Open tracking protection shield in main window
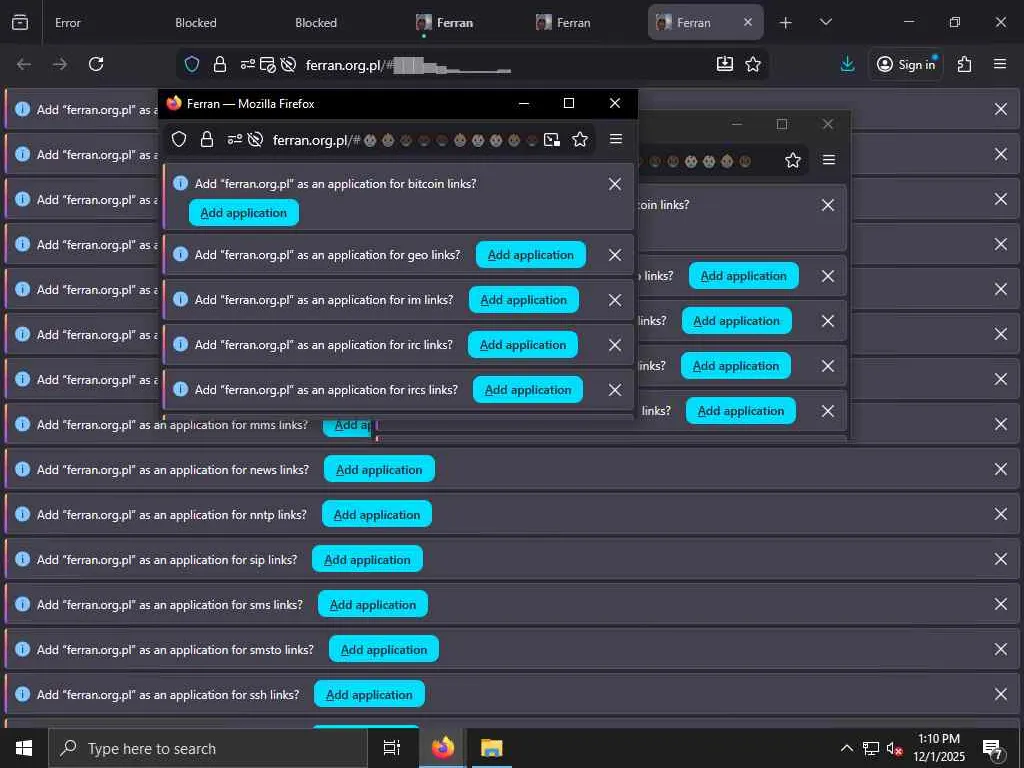The height and width of the screenshot is (768, 1024). pyautogui.click(x=191, y=64)
